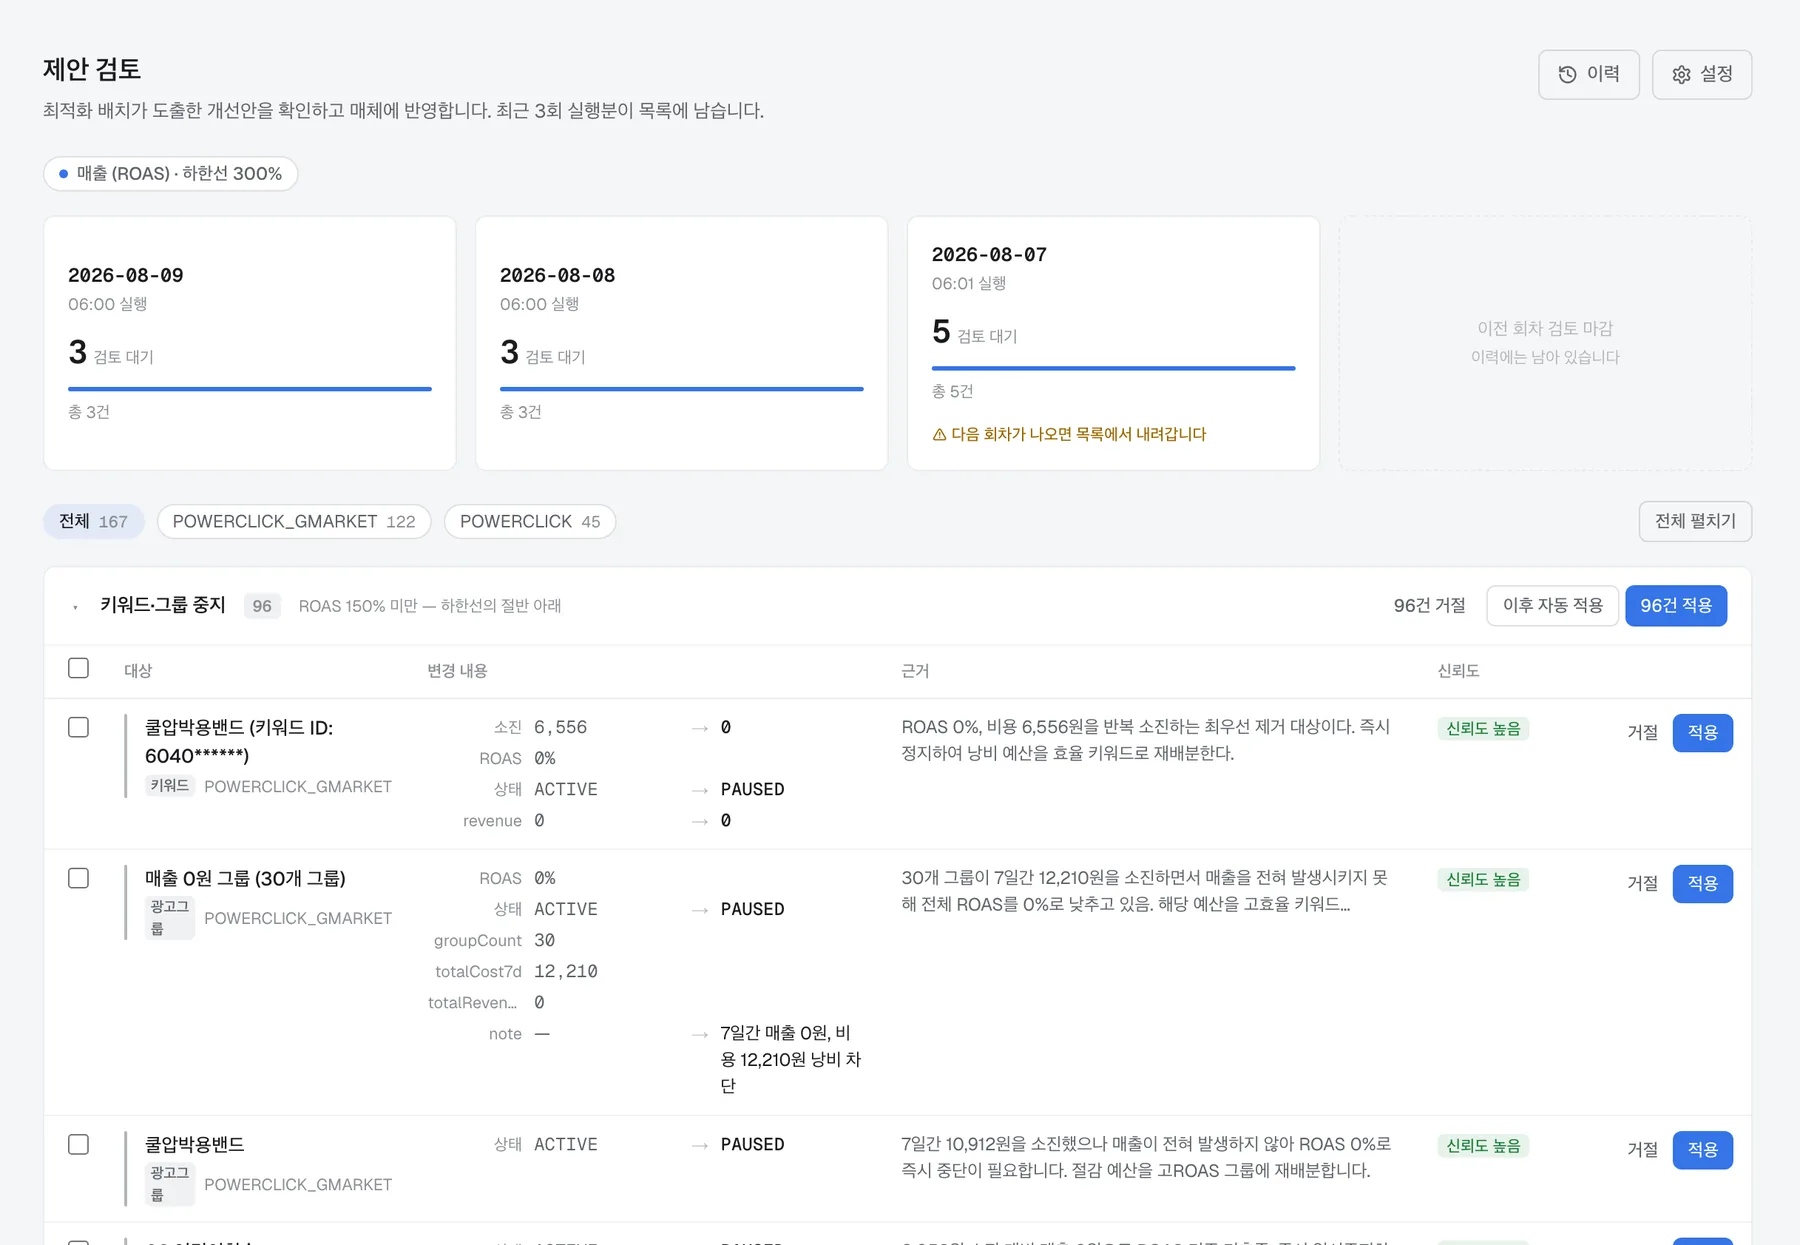Check the 쿨압박용밴드 키워드 ID row checkbox
1800x1245 pixels.
pos(78,727)
